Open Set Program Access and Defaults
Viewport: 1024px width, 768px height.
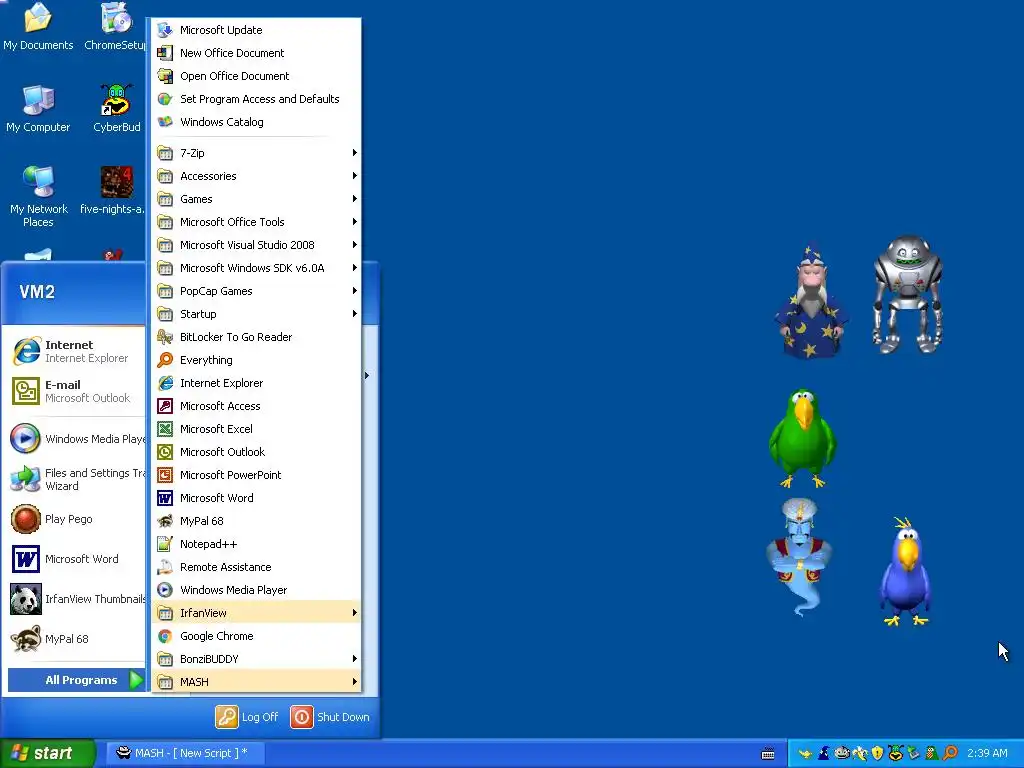(x=256, y=99)
